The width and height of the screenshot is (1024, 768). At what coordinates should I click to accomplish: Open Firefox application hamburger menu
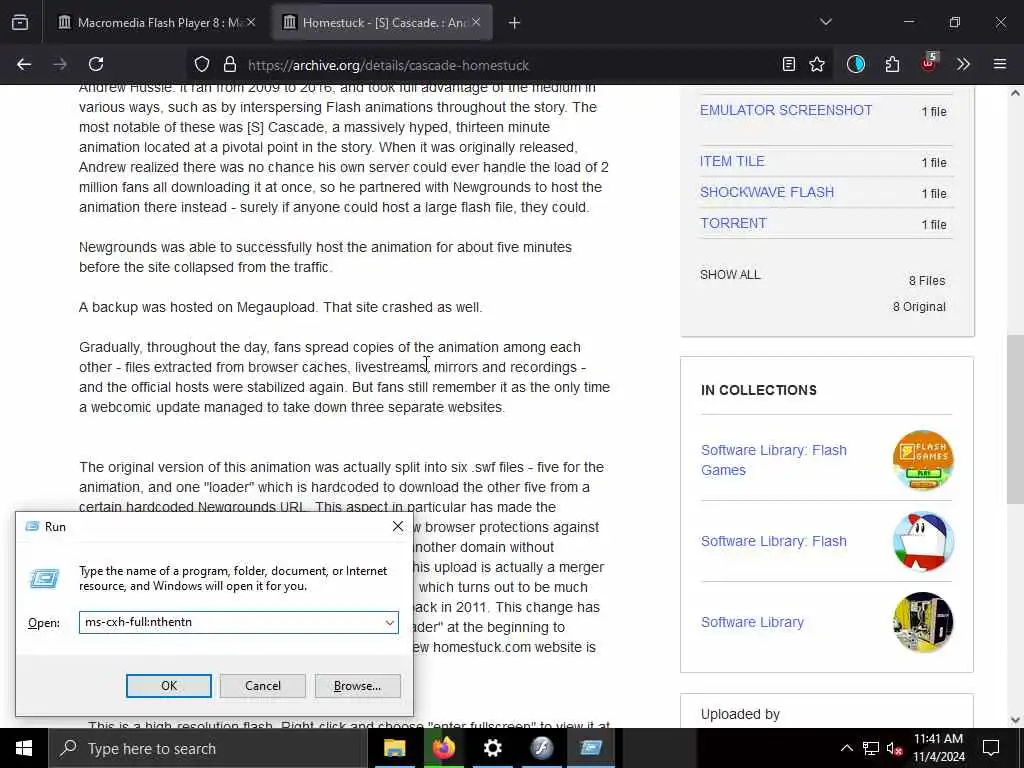pos(1000,65)
